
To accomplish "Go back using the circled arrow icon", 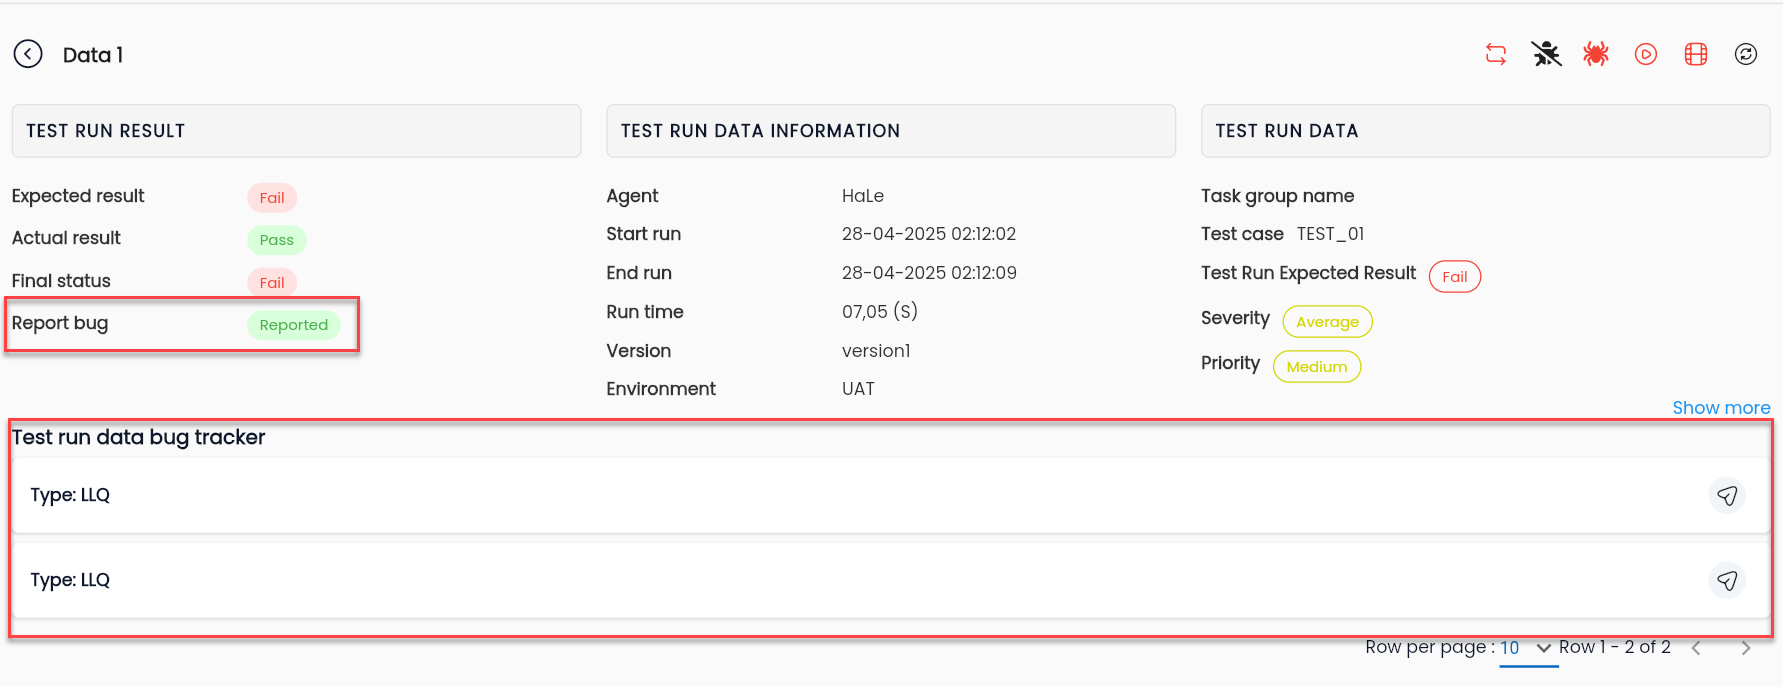I will tap(28, 54).
